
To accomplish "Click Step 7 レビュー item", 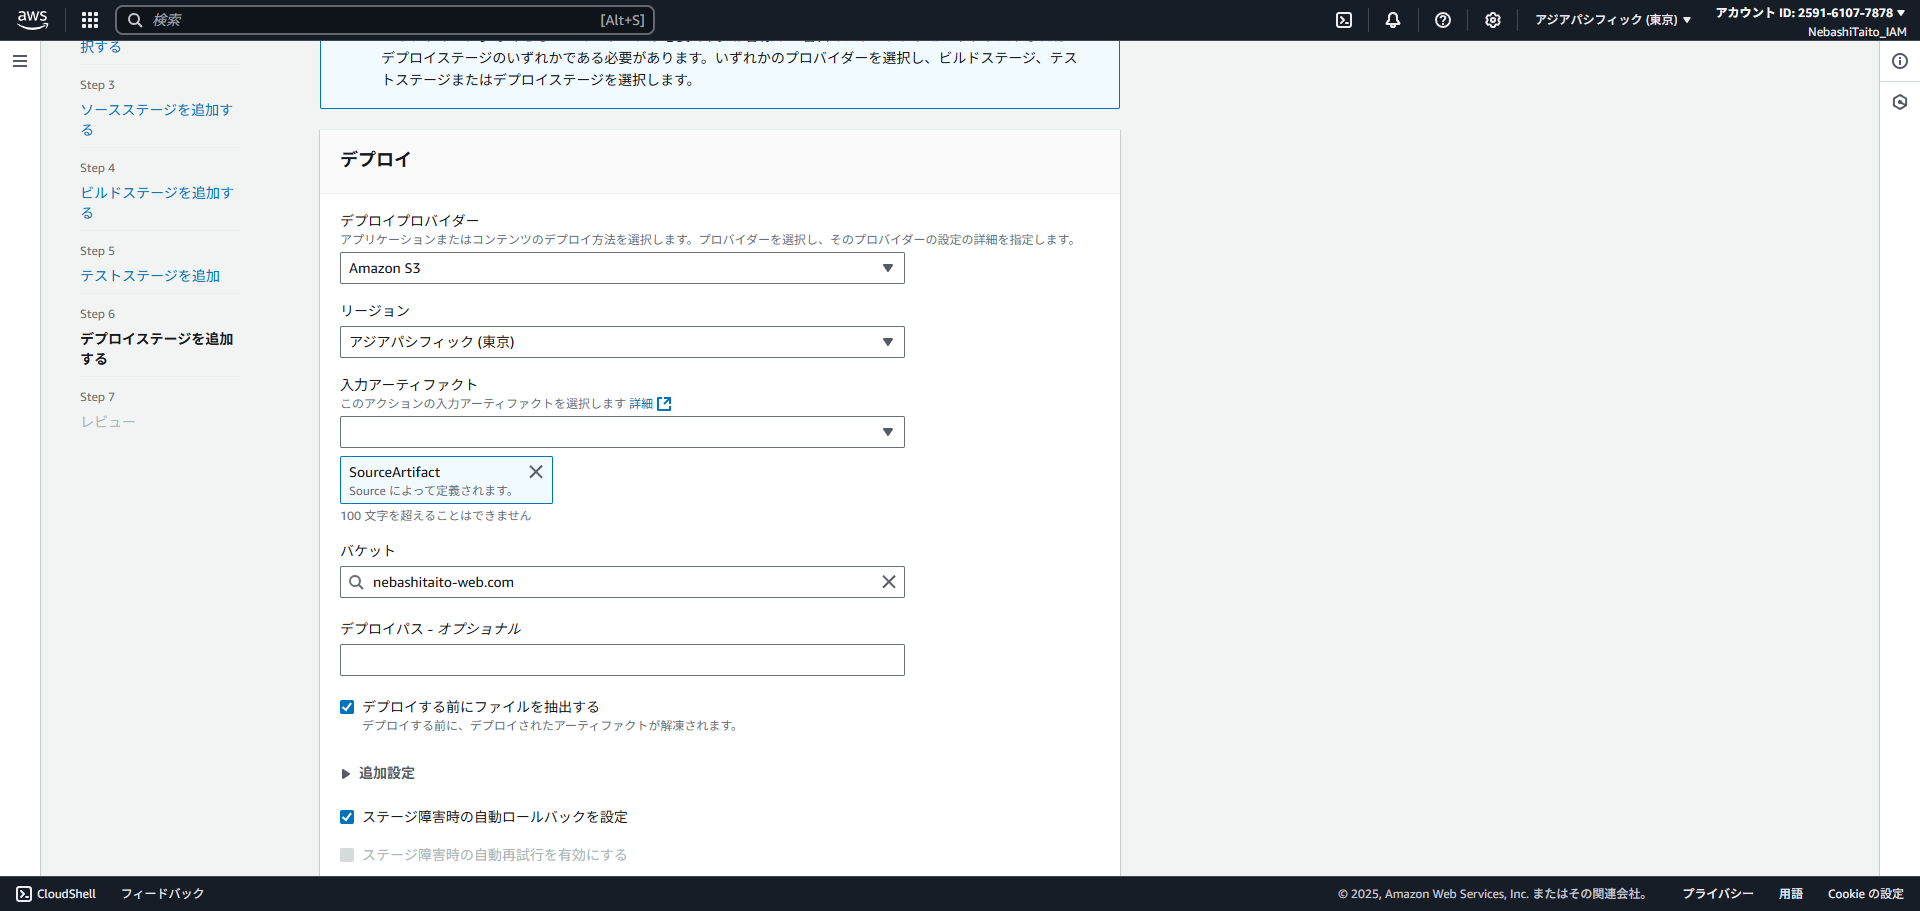I will pyautogui.click(x=108, y=422).
